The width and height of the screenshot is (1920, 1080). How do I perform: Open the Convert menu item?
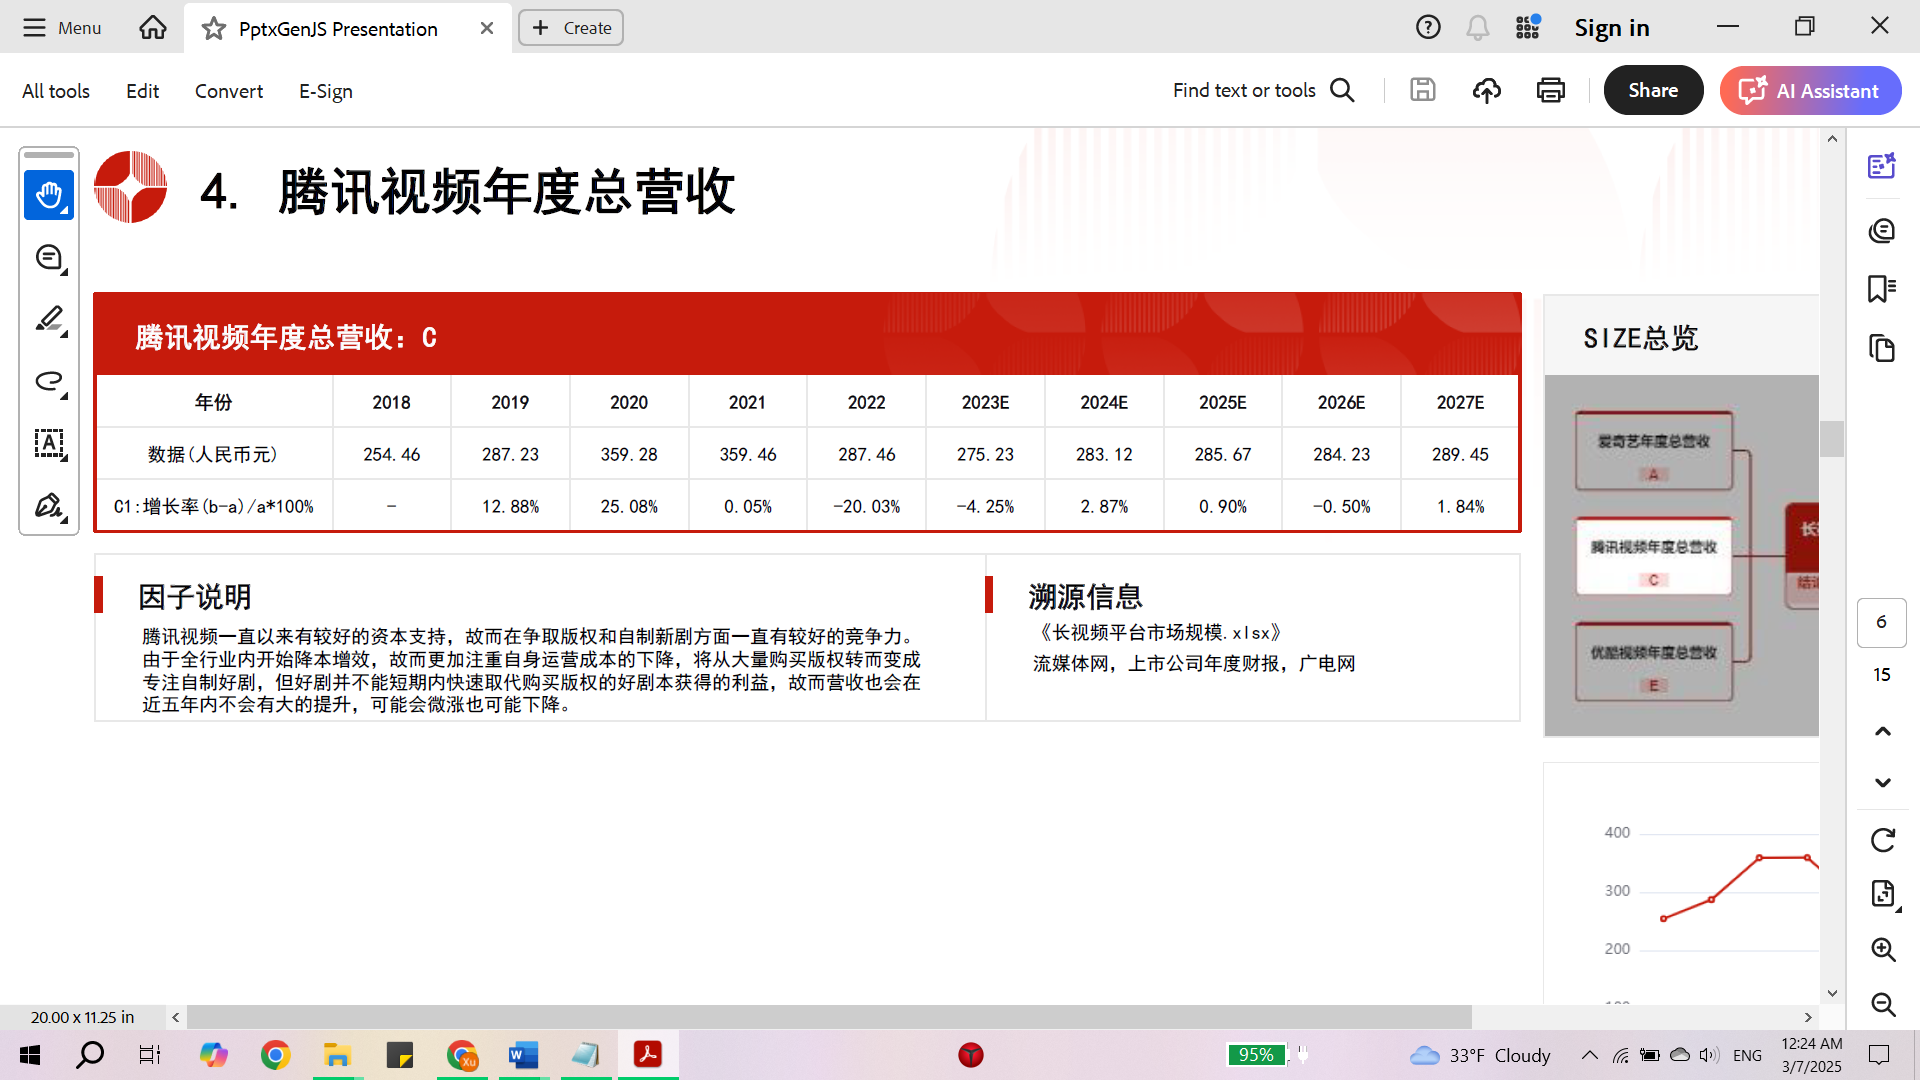[229, 91]
